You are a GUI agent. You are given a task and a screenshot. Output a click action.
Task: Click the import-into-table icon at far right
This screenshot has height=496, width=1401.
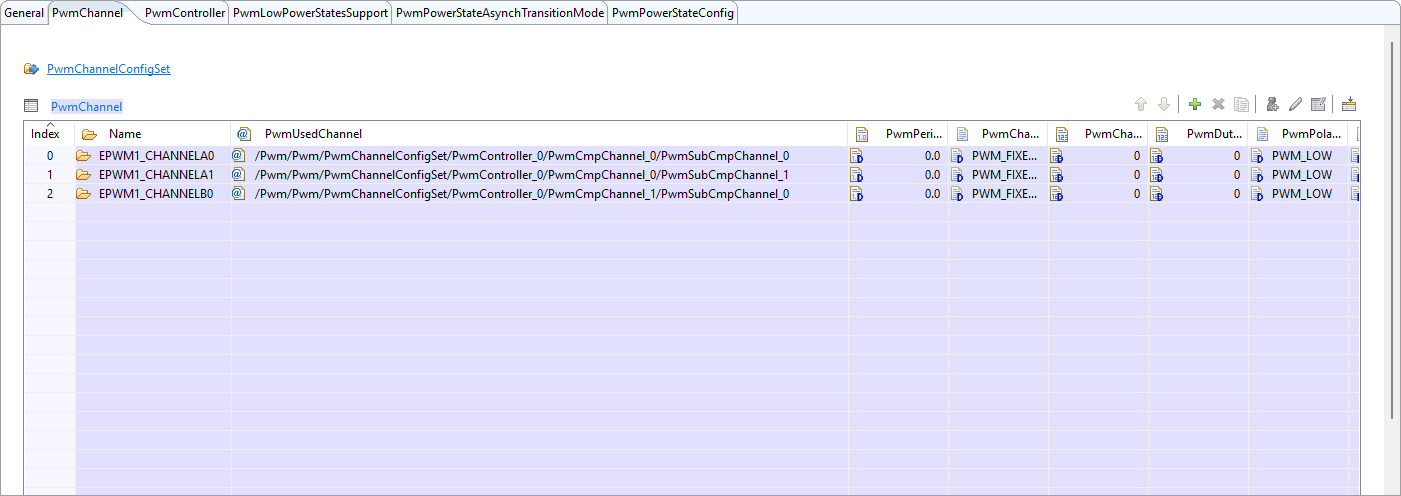[x=1349, y=104]
